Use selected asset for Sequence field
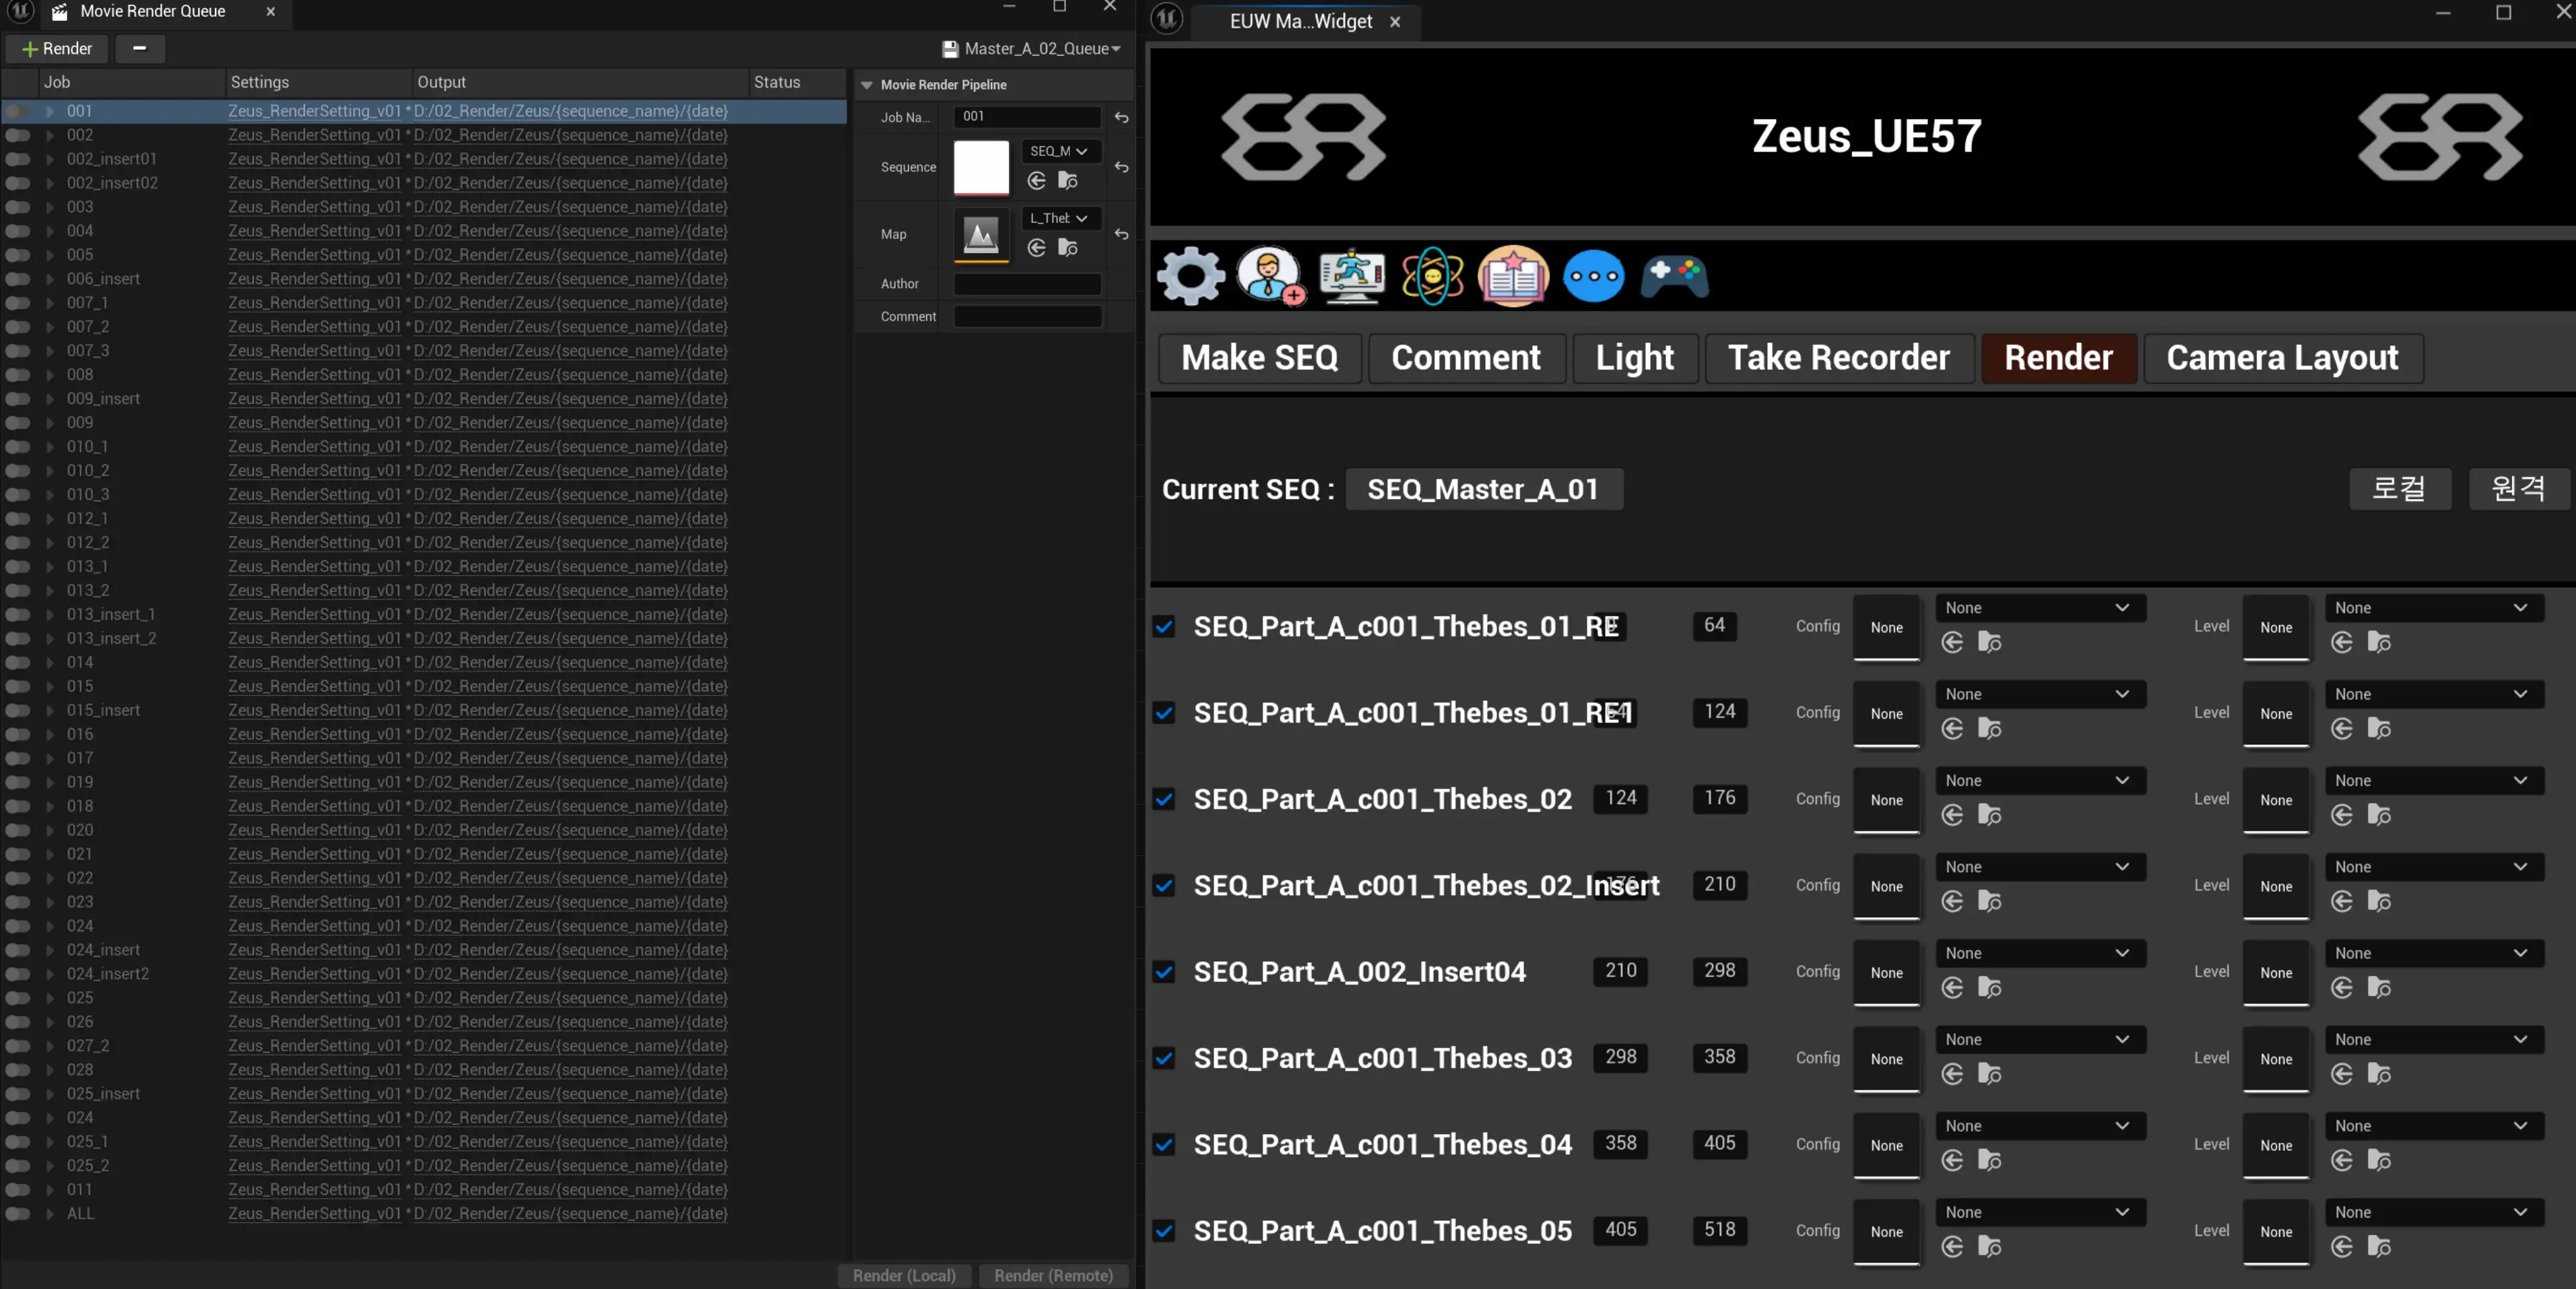2576x1289 pixels. [x=1037, y=180]
